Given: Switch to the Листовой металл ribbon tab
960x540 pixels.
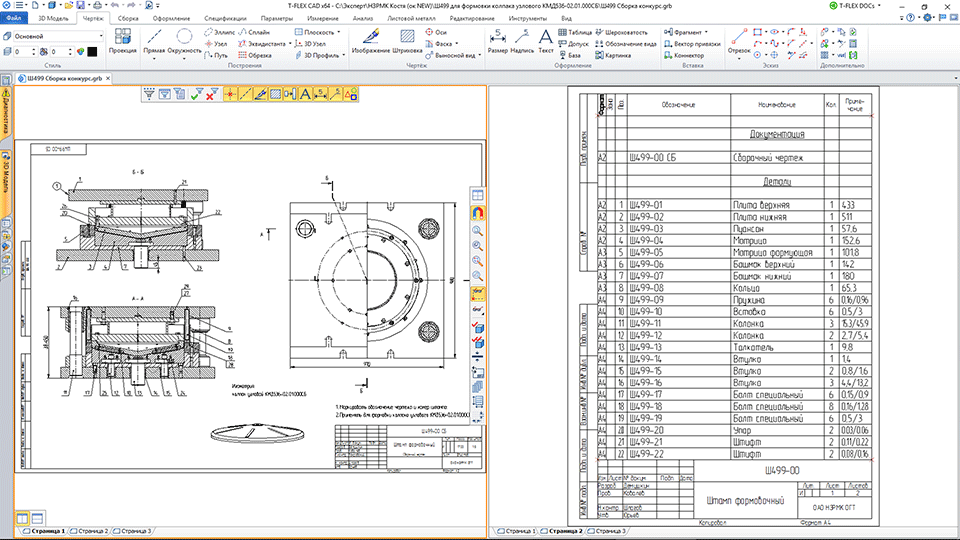Looking at the screenshot, I should click(x=411, y=18).
